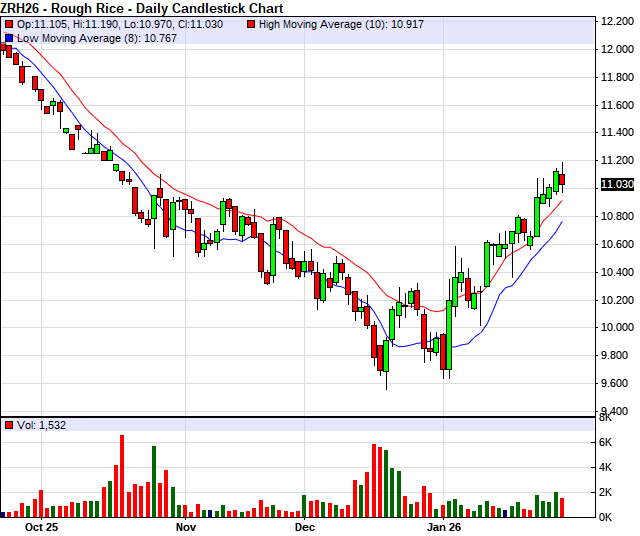640x536 pixels.
Task: Click the Nov label on the date axis
Action: point(186,525)
